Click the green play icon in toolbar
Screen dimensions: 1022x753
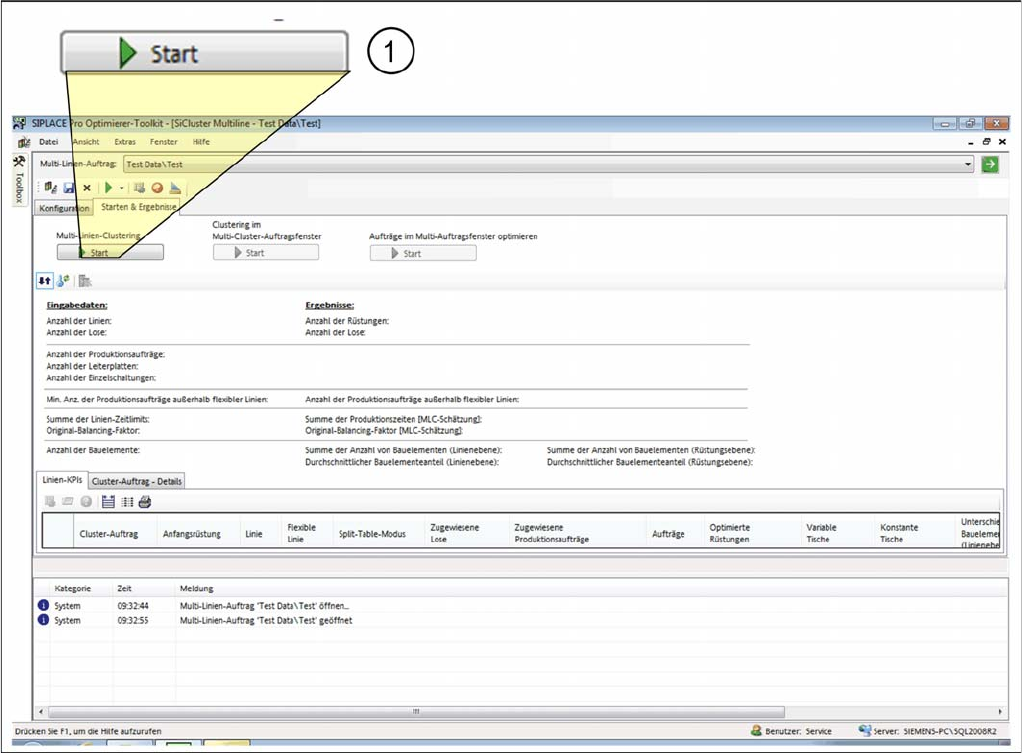108,187
